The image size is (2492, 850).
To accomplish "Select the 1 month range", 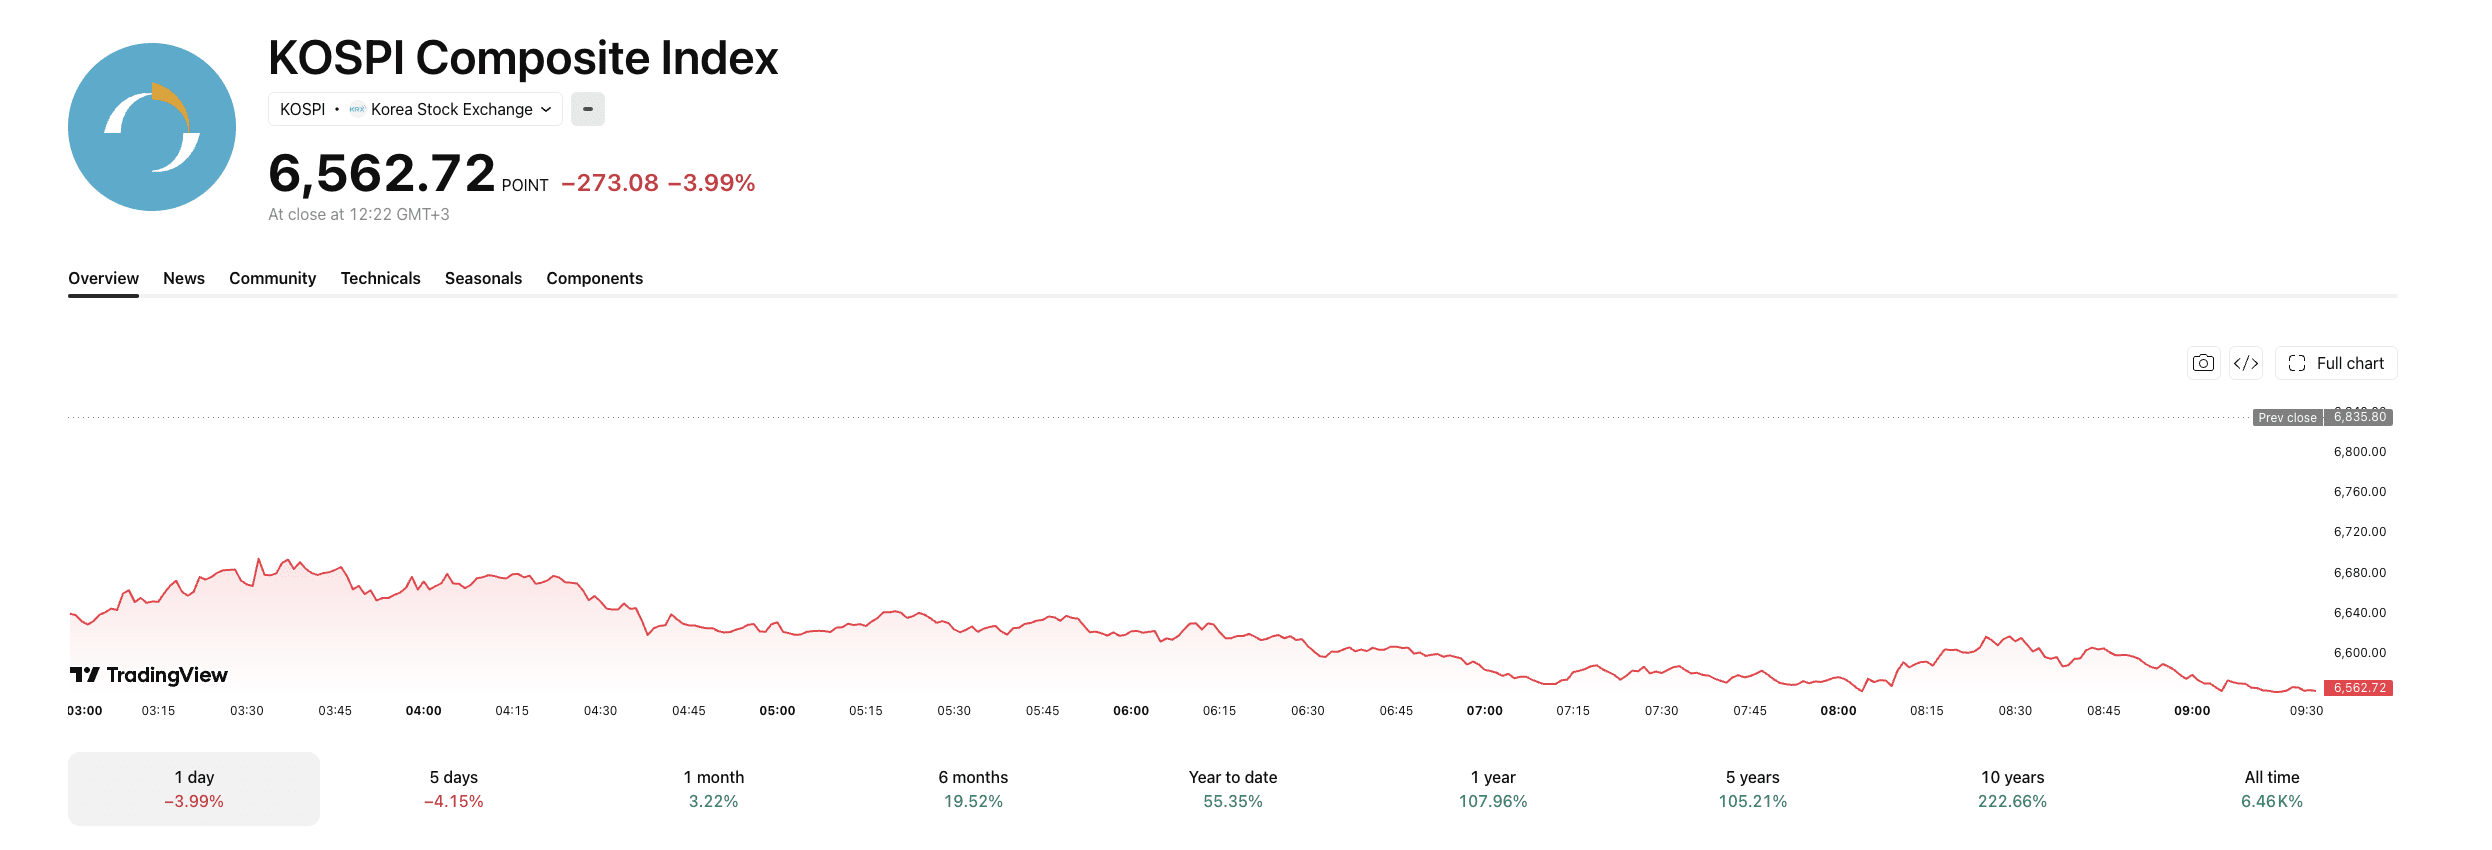I will (x=714, y=789).
